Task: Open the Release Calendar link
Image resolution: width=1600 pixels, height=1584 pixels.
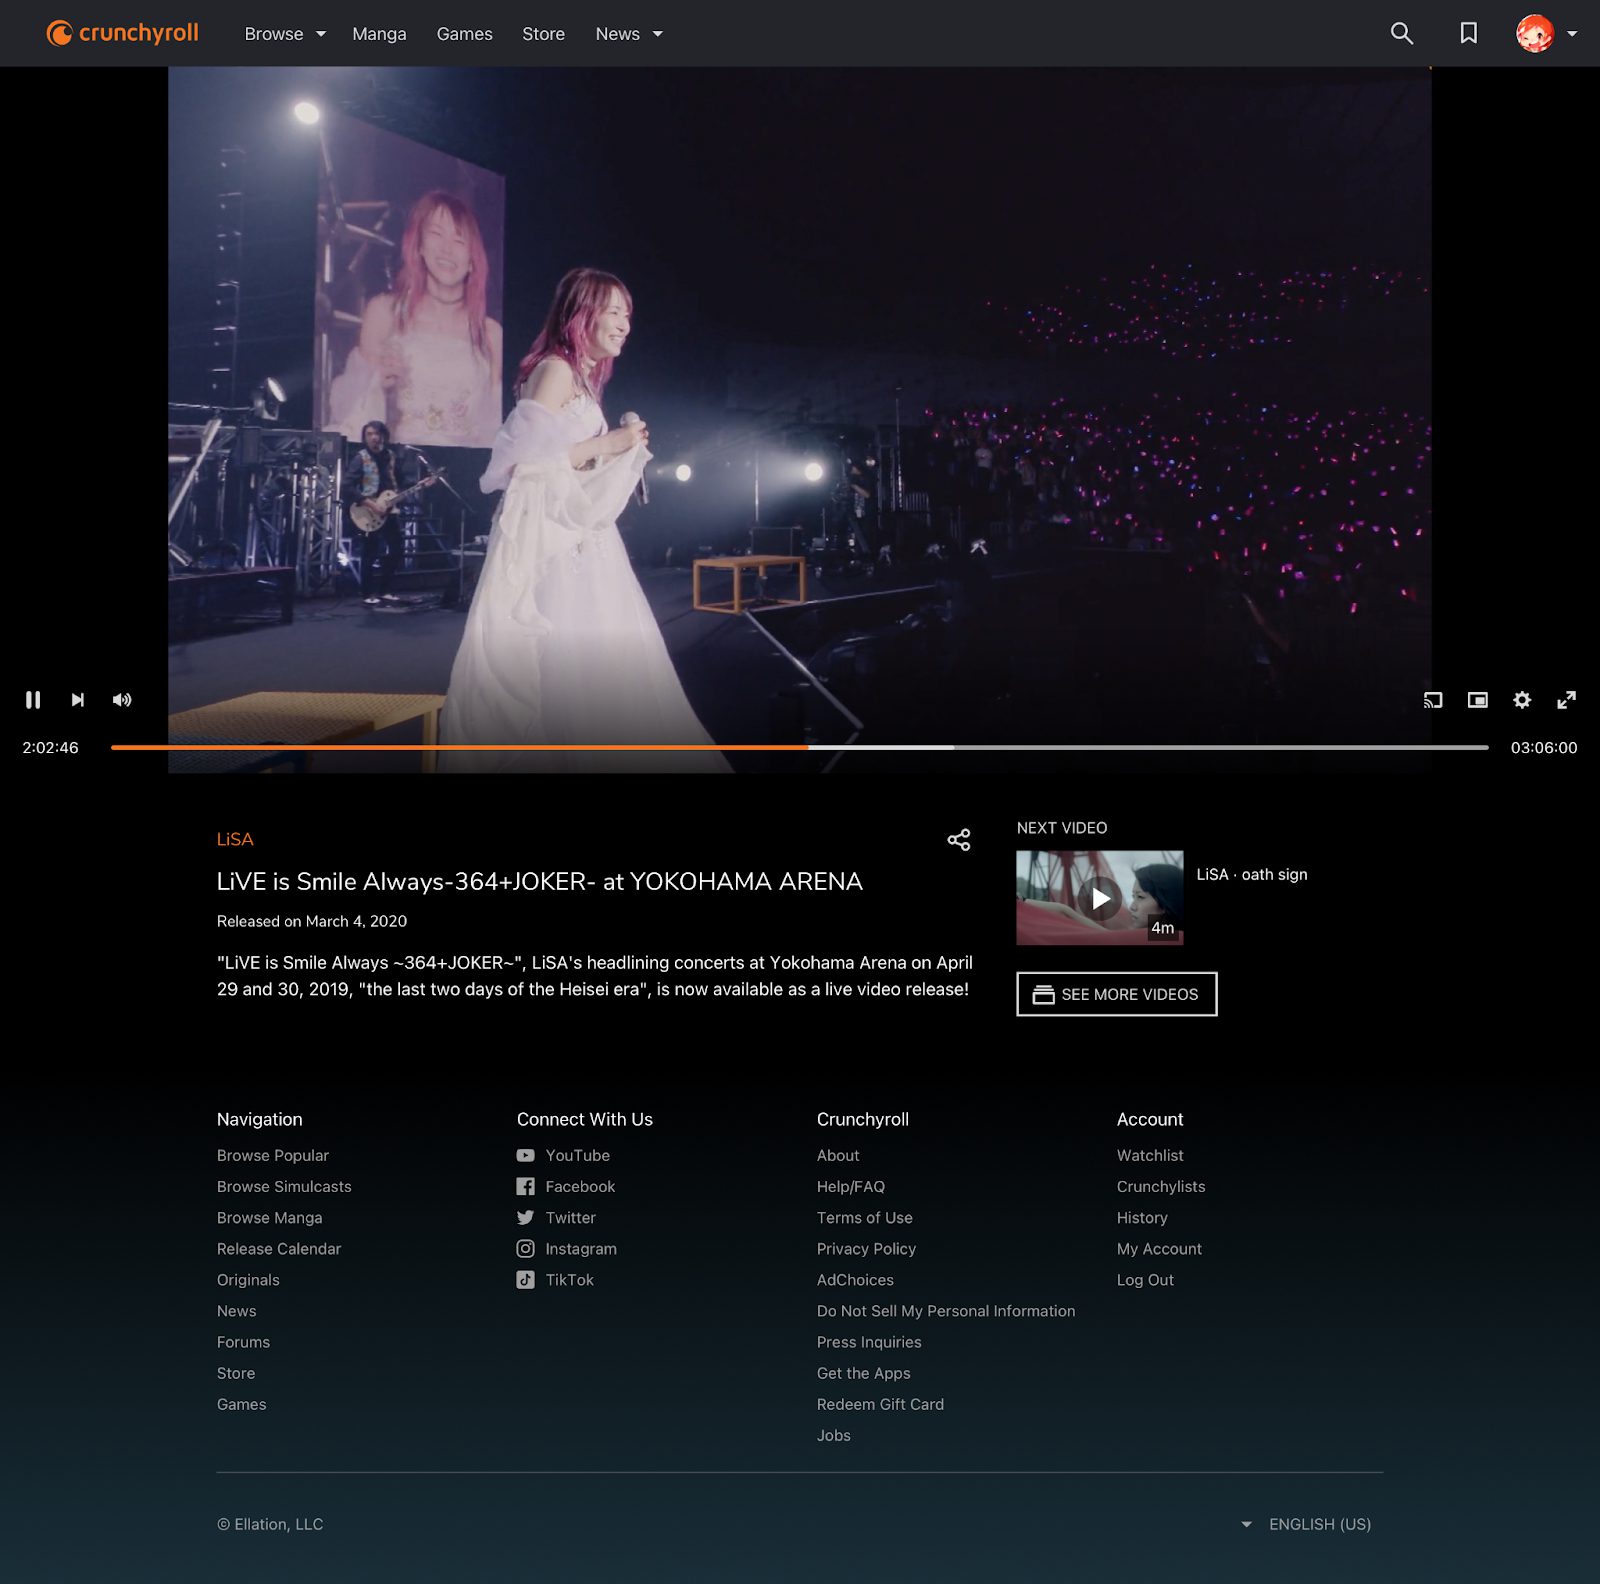Action: [x=279, y=1248]
